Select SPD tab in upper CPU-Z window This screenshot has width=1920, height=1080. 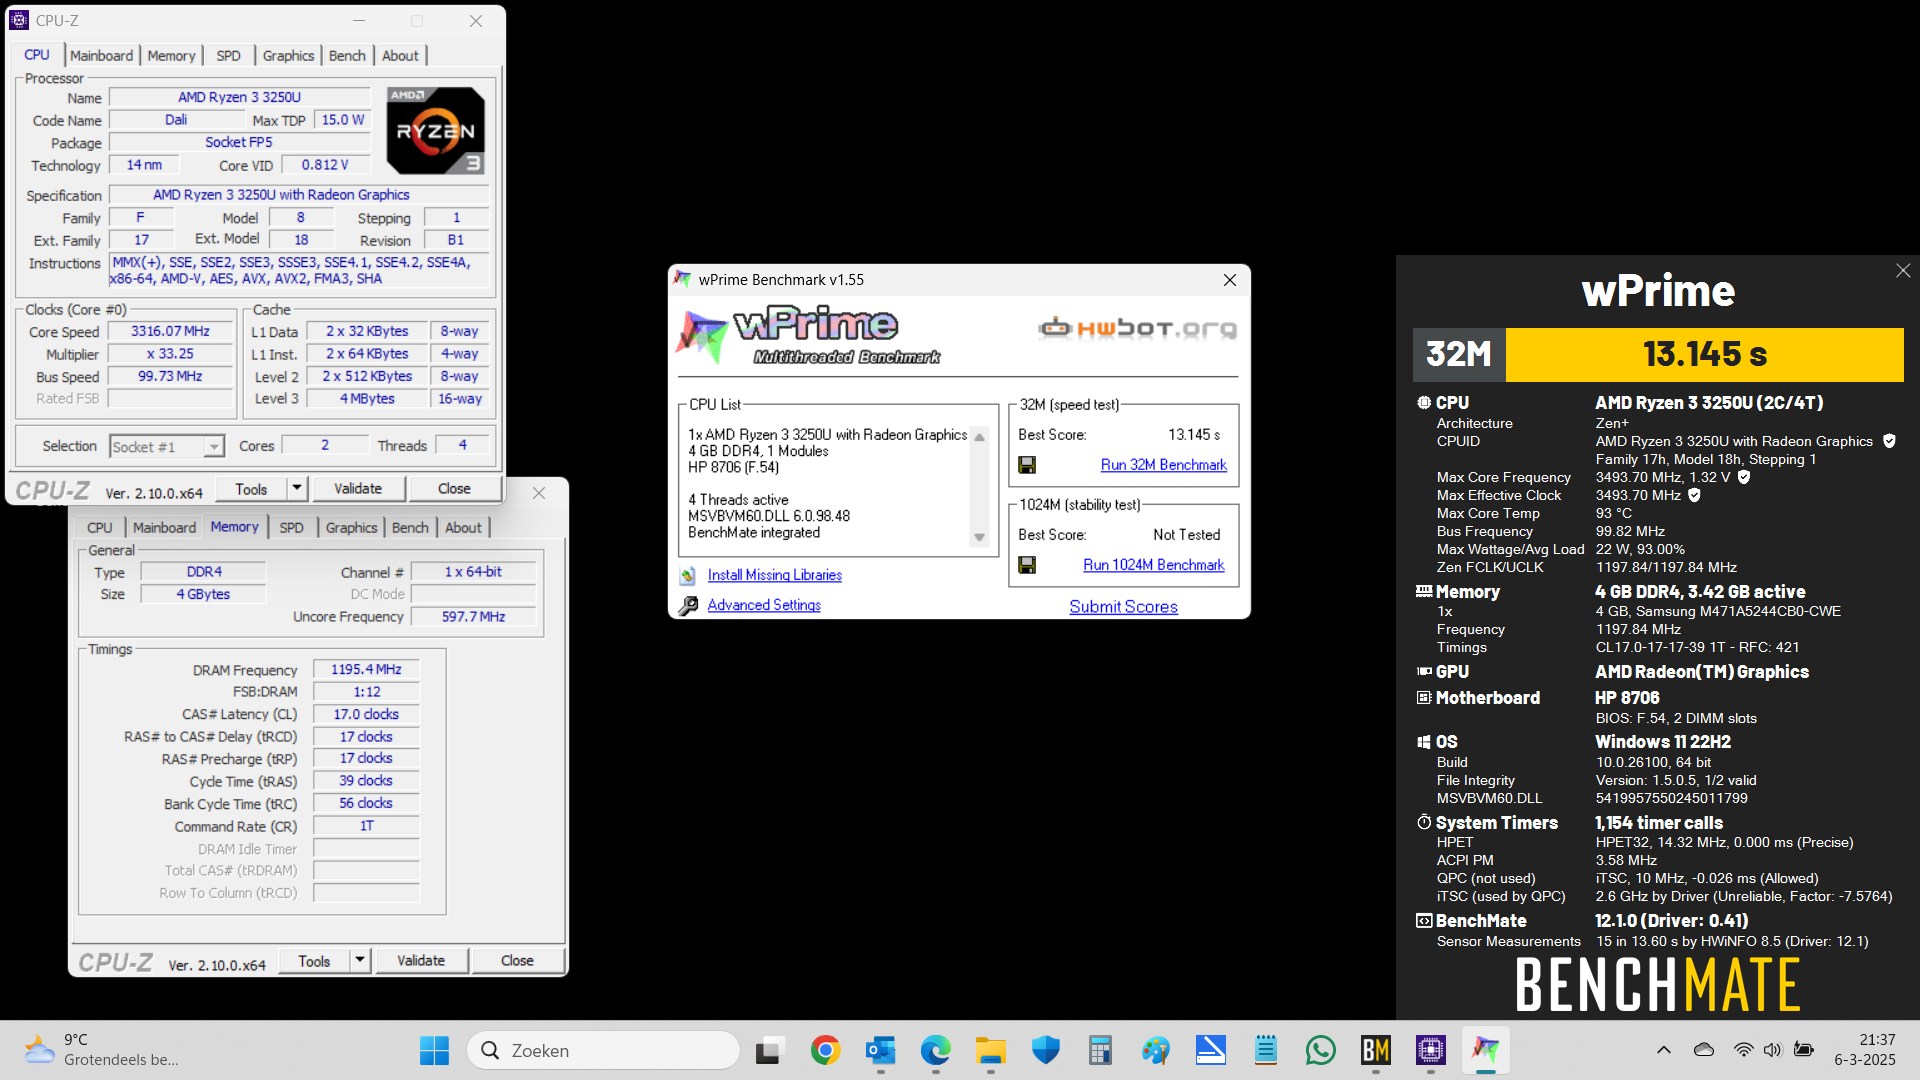pos(228,56)
